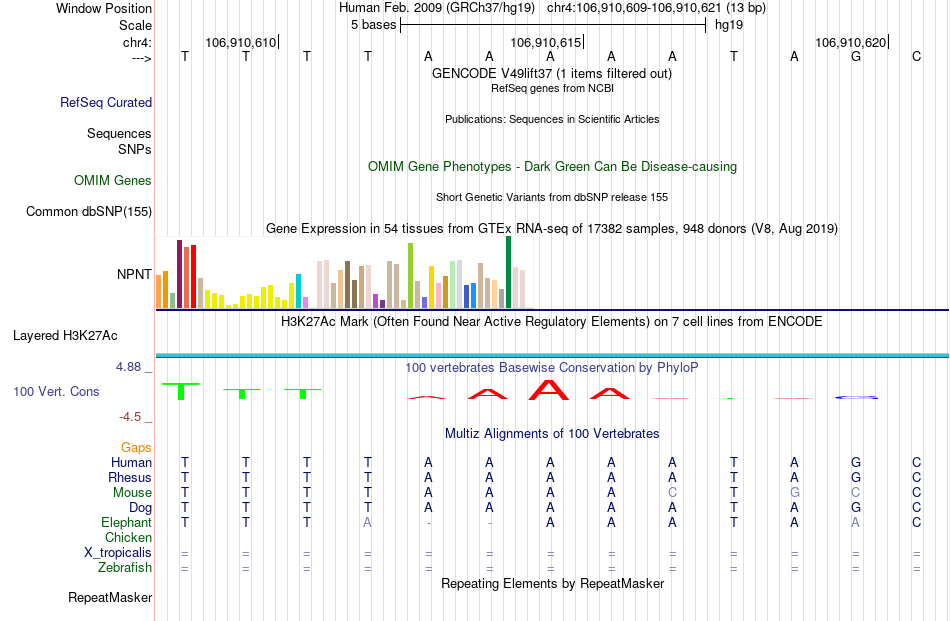Click the Sequences track label
This screenshot has width=950, height=621.
[119, 133]
